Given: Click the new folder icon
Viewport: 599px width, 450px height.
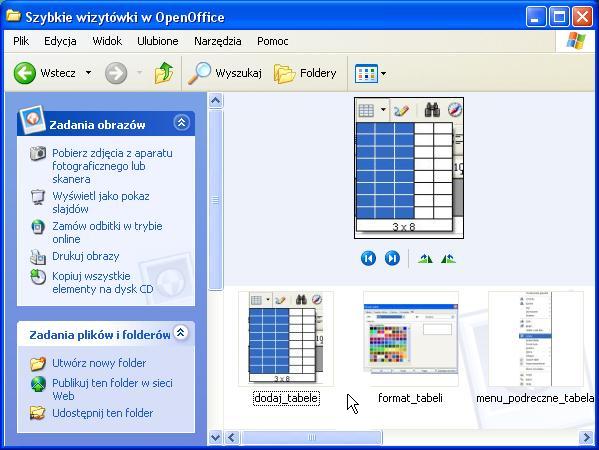Looking at the screenshot, I should [x=38, y=364].
